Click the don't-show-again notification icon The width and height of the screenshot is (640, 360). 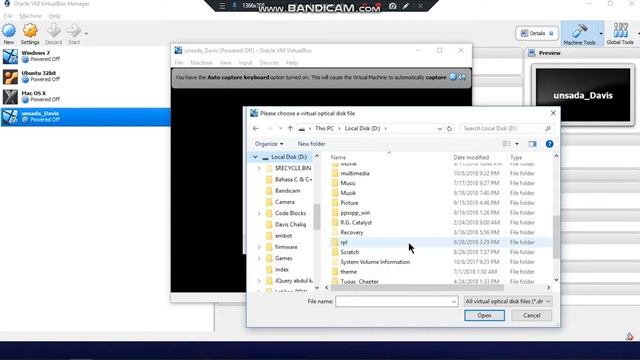click(x=462, y=77)
